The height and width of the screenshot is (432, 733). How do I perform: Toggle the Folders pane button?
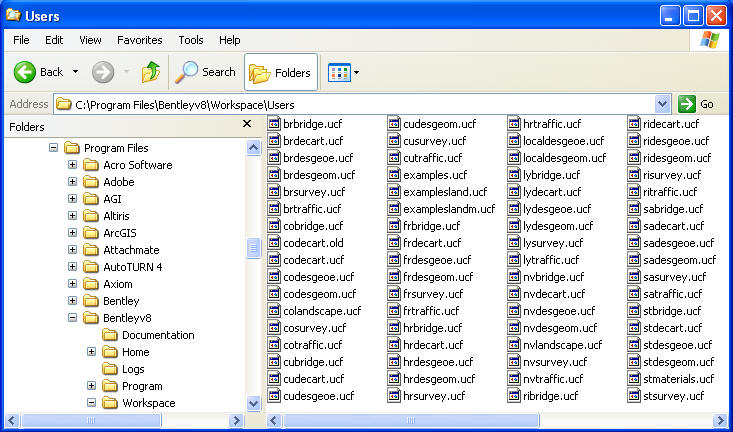(280, 72)
